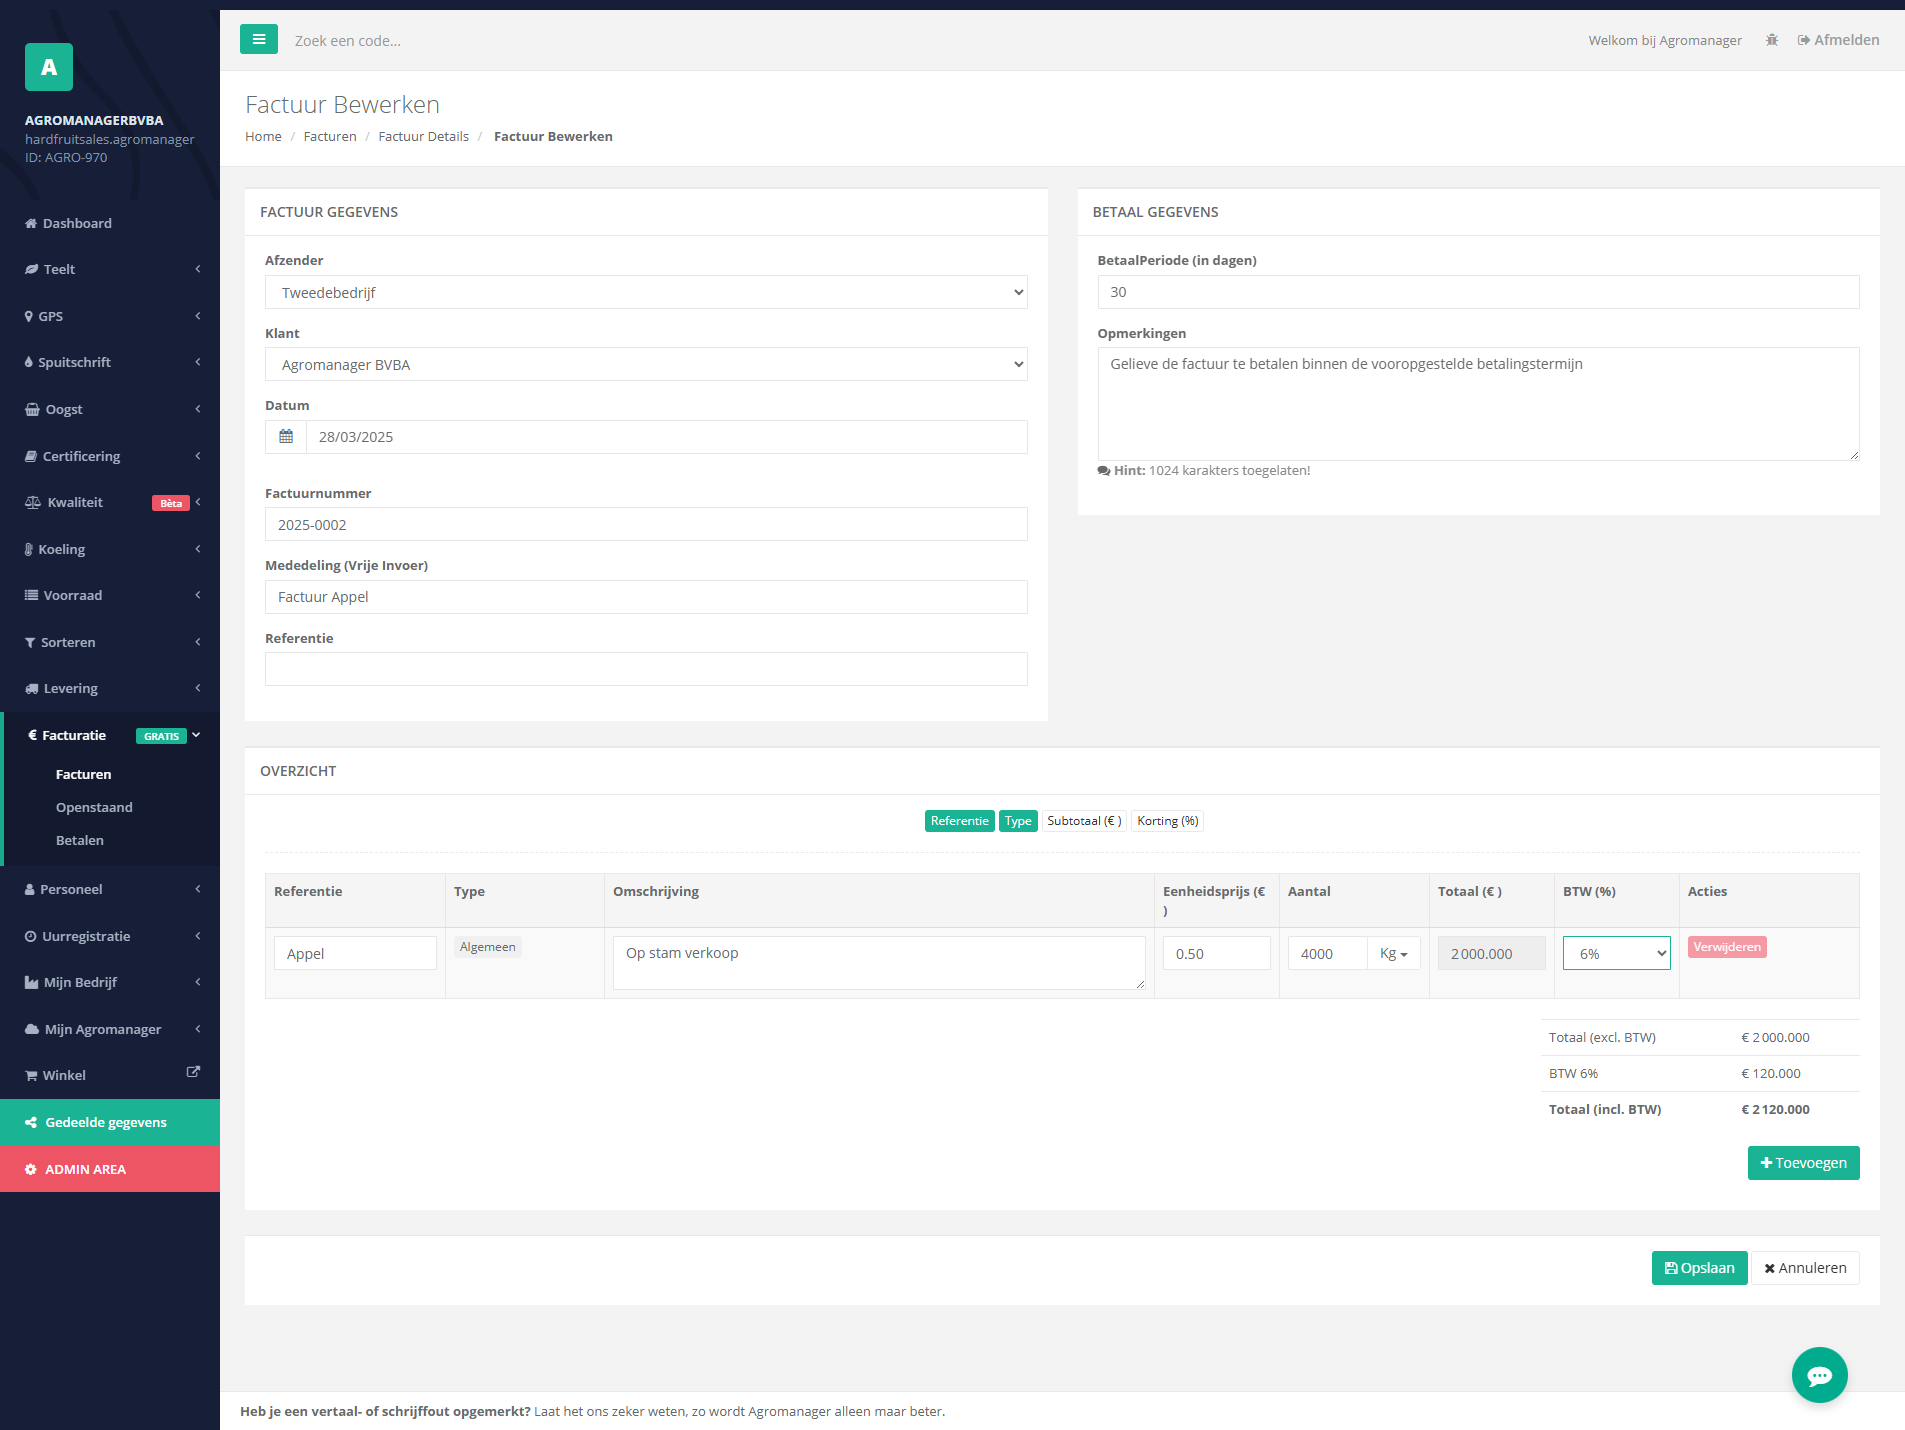Collapse the Facturatie menu chevron
The height and width of the screenshot is (1430, 1905).
(x=196, y=735)
